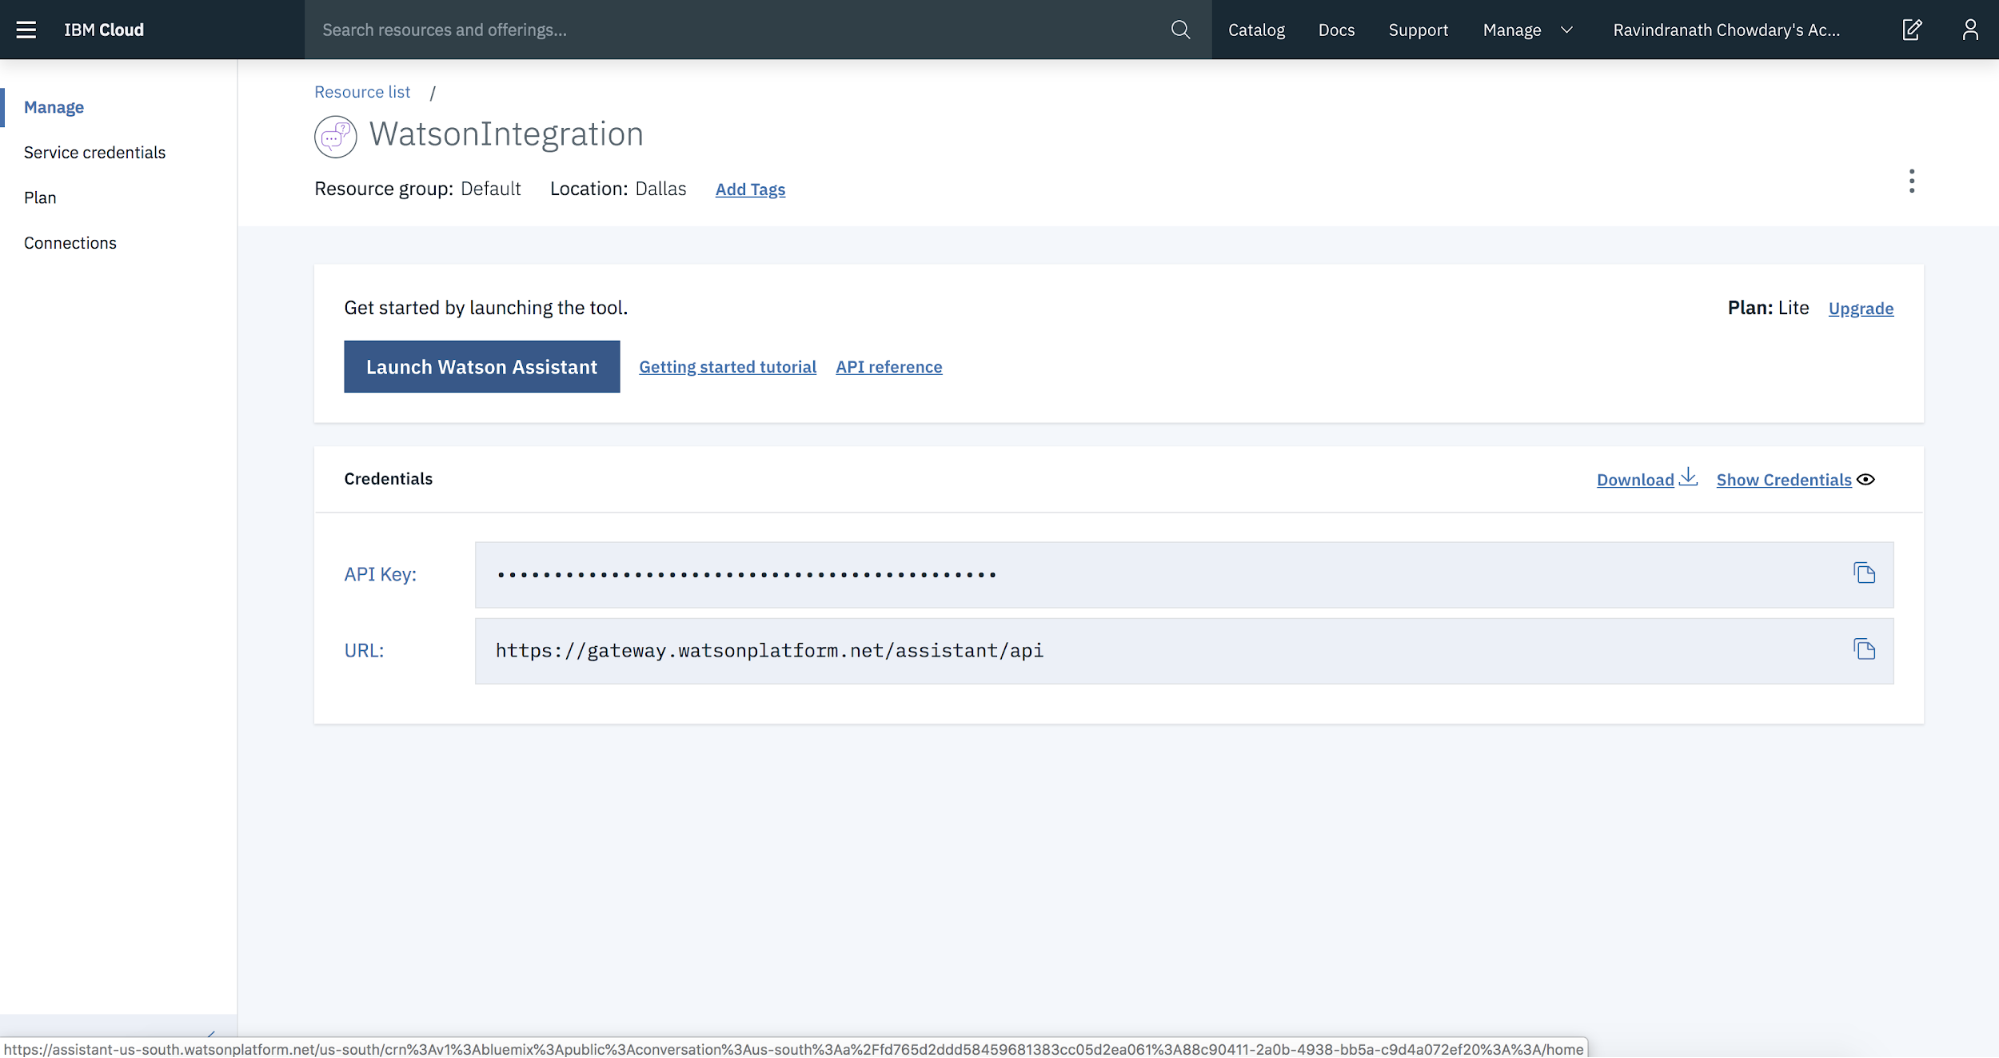
Task: Copy the URL value
Action: coord(1864,649)
